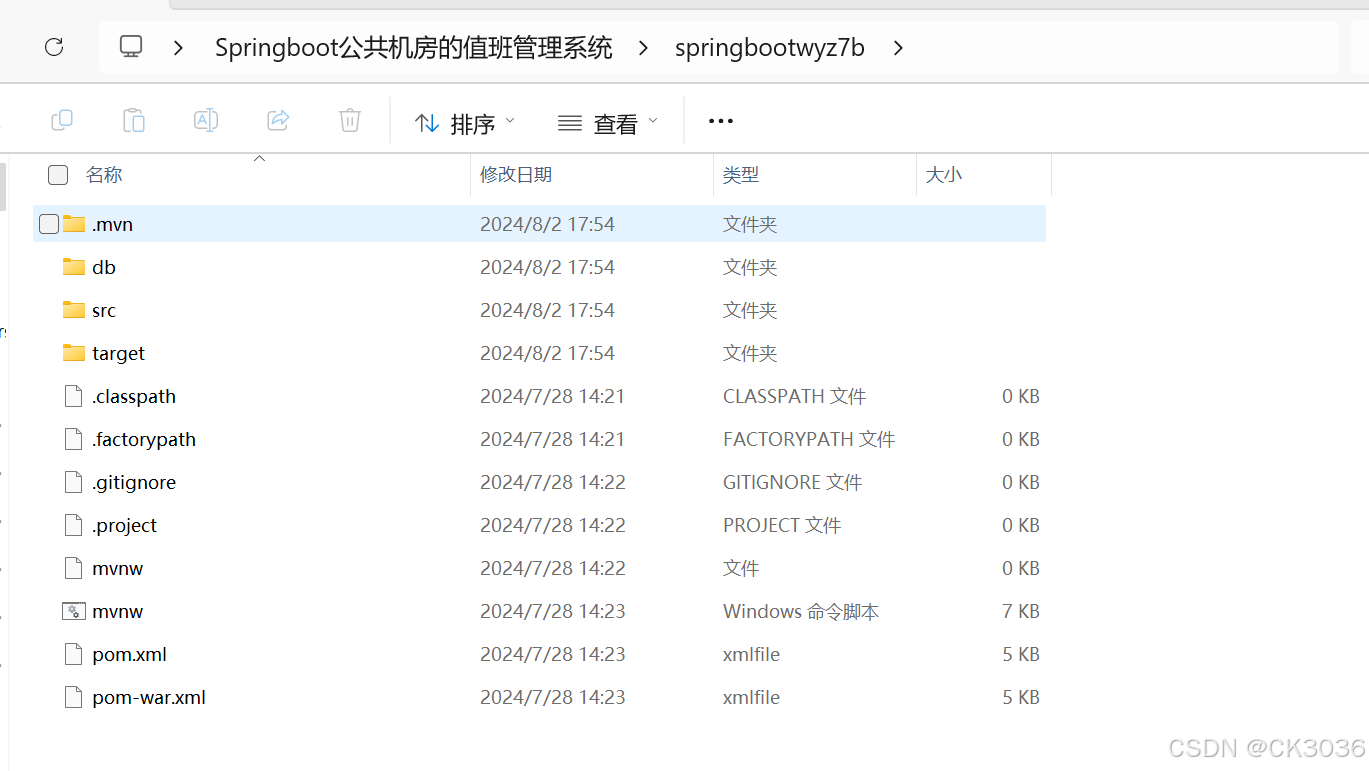Open the pom.xml file

[128, 654]
